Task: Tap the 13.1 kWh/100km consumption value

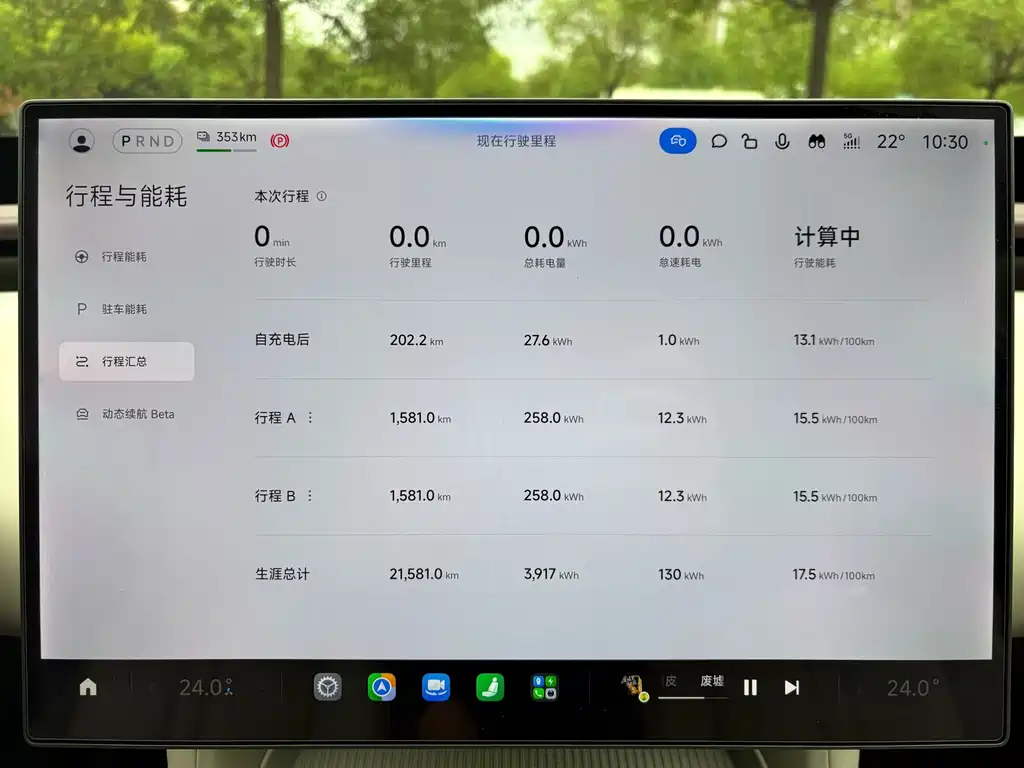Action: [x=834, y=340]
